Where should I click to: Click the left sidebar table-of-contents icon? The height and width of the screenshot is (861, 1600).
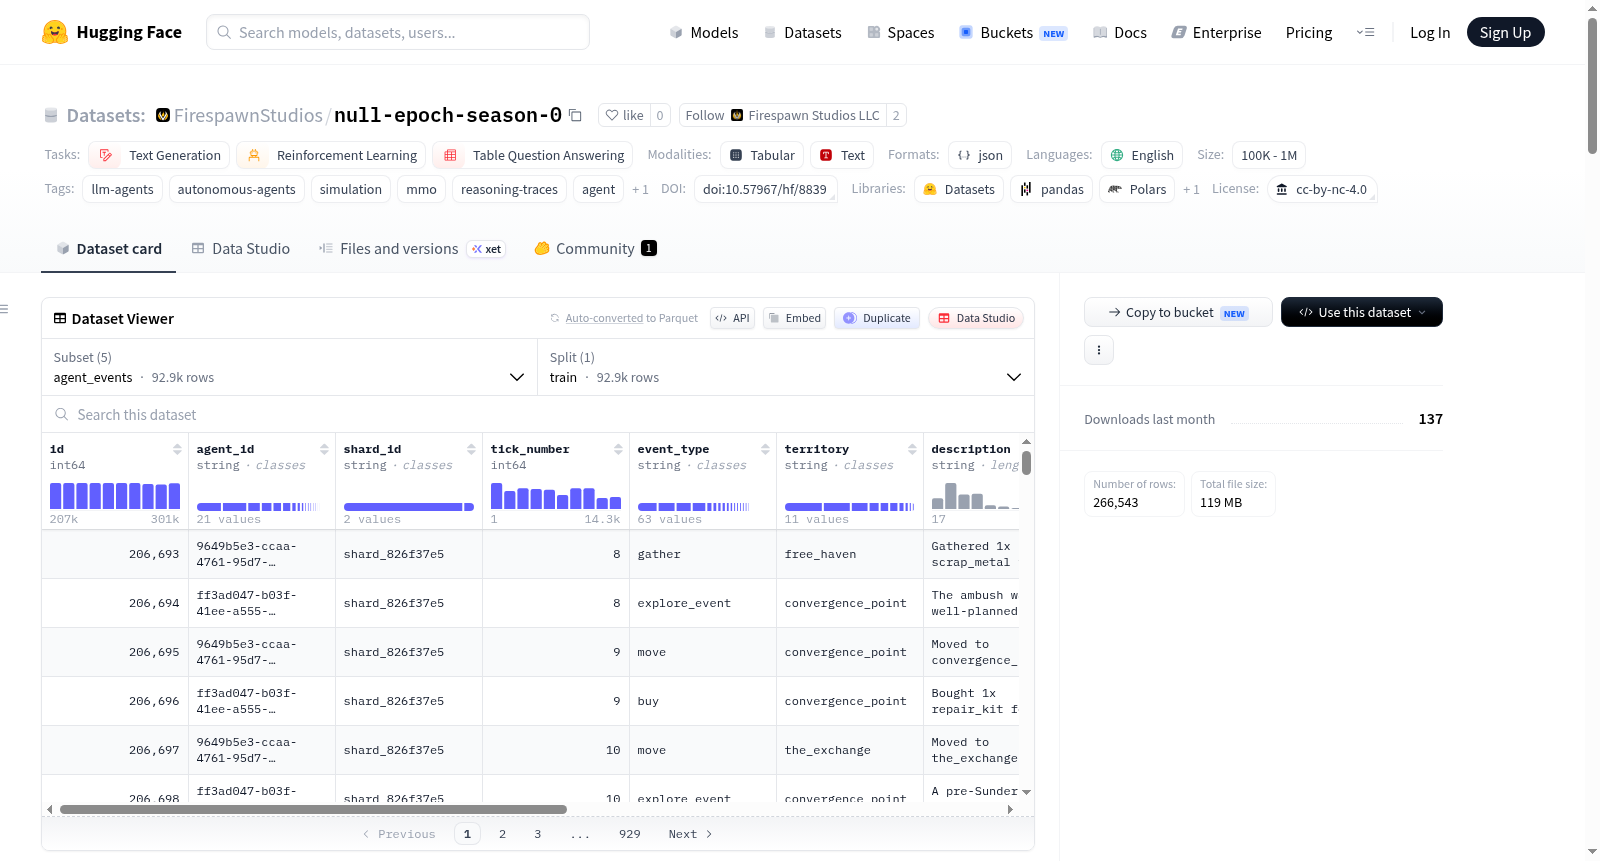point(4,309)
